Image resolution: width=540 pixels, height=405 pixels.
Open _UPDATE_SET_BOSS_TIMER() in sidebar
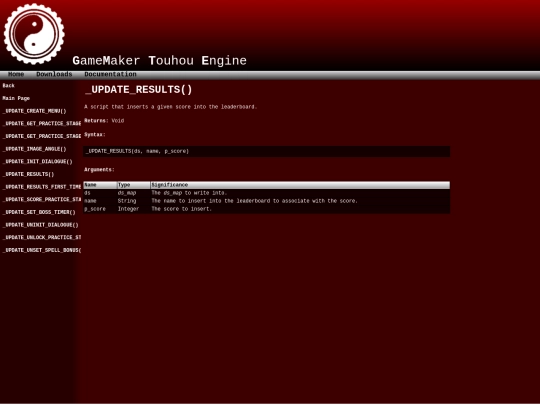point(39,212)
